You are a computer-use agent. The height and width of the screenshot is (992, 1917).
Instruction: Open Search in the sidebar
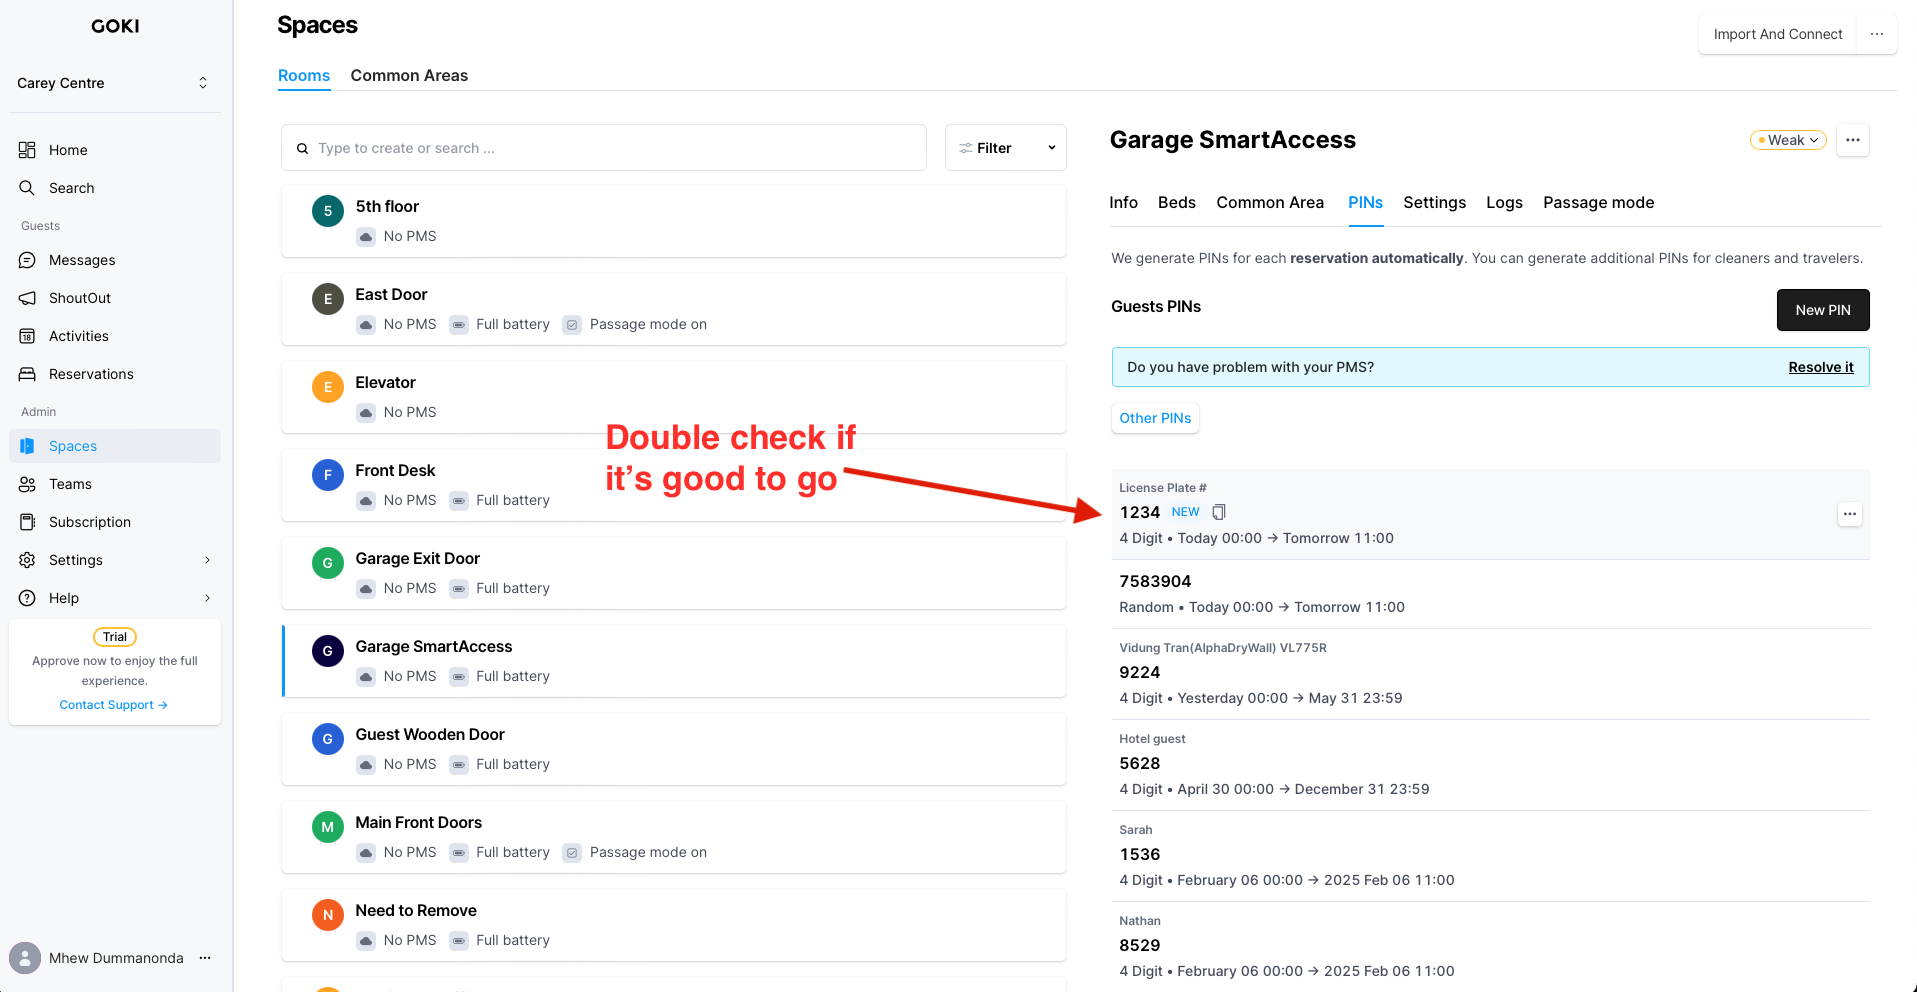(71, 188)
